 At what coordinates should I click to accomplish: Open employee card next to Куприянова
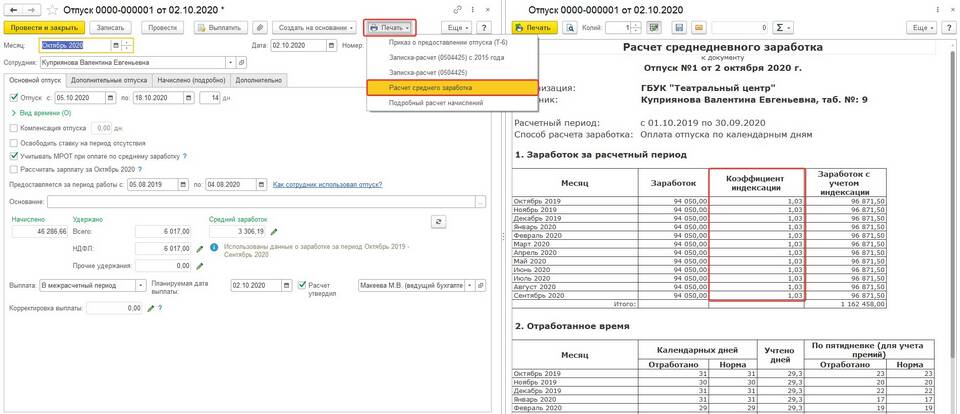(241, 62)
